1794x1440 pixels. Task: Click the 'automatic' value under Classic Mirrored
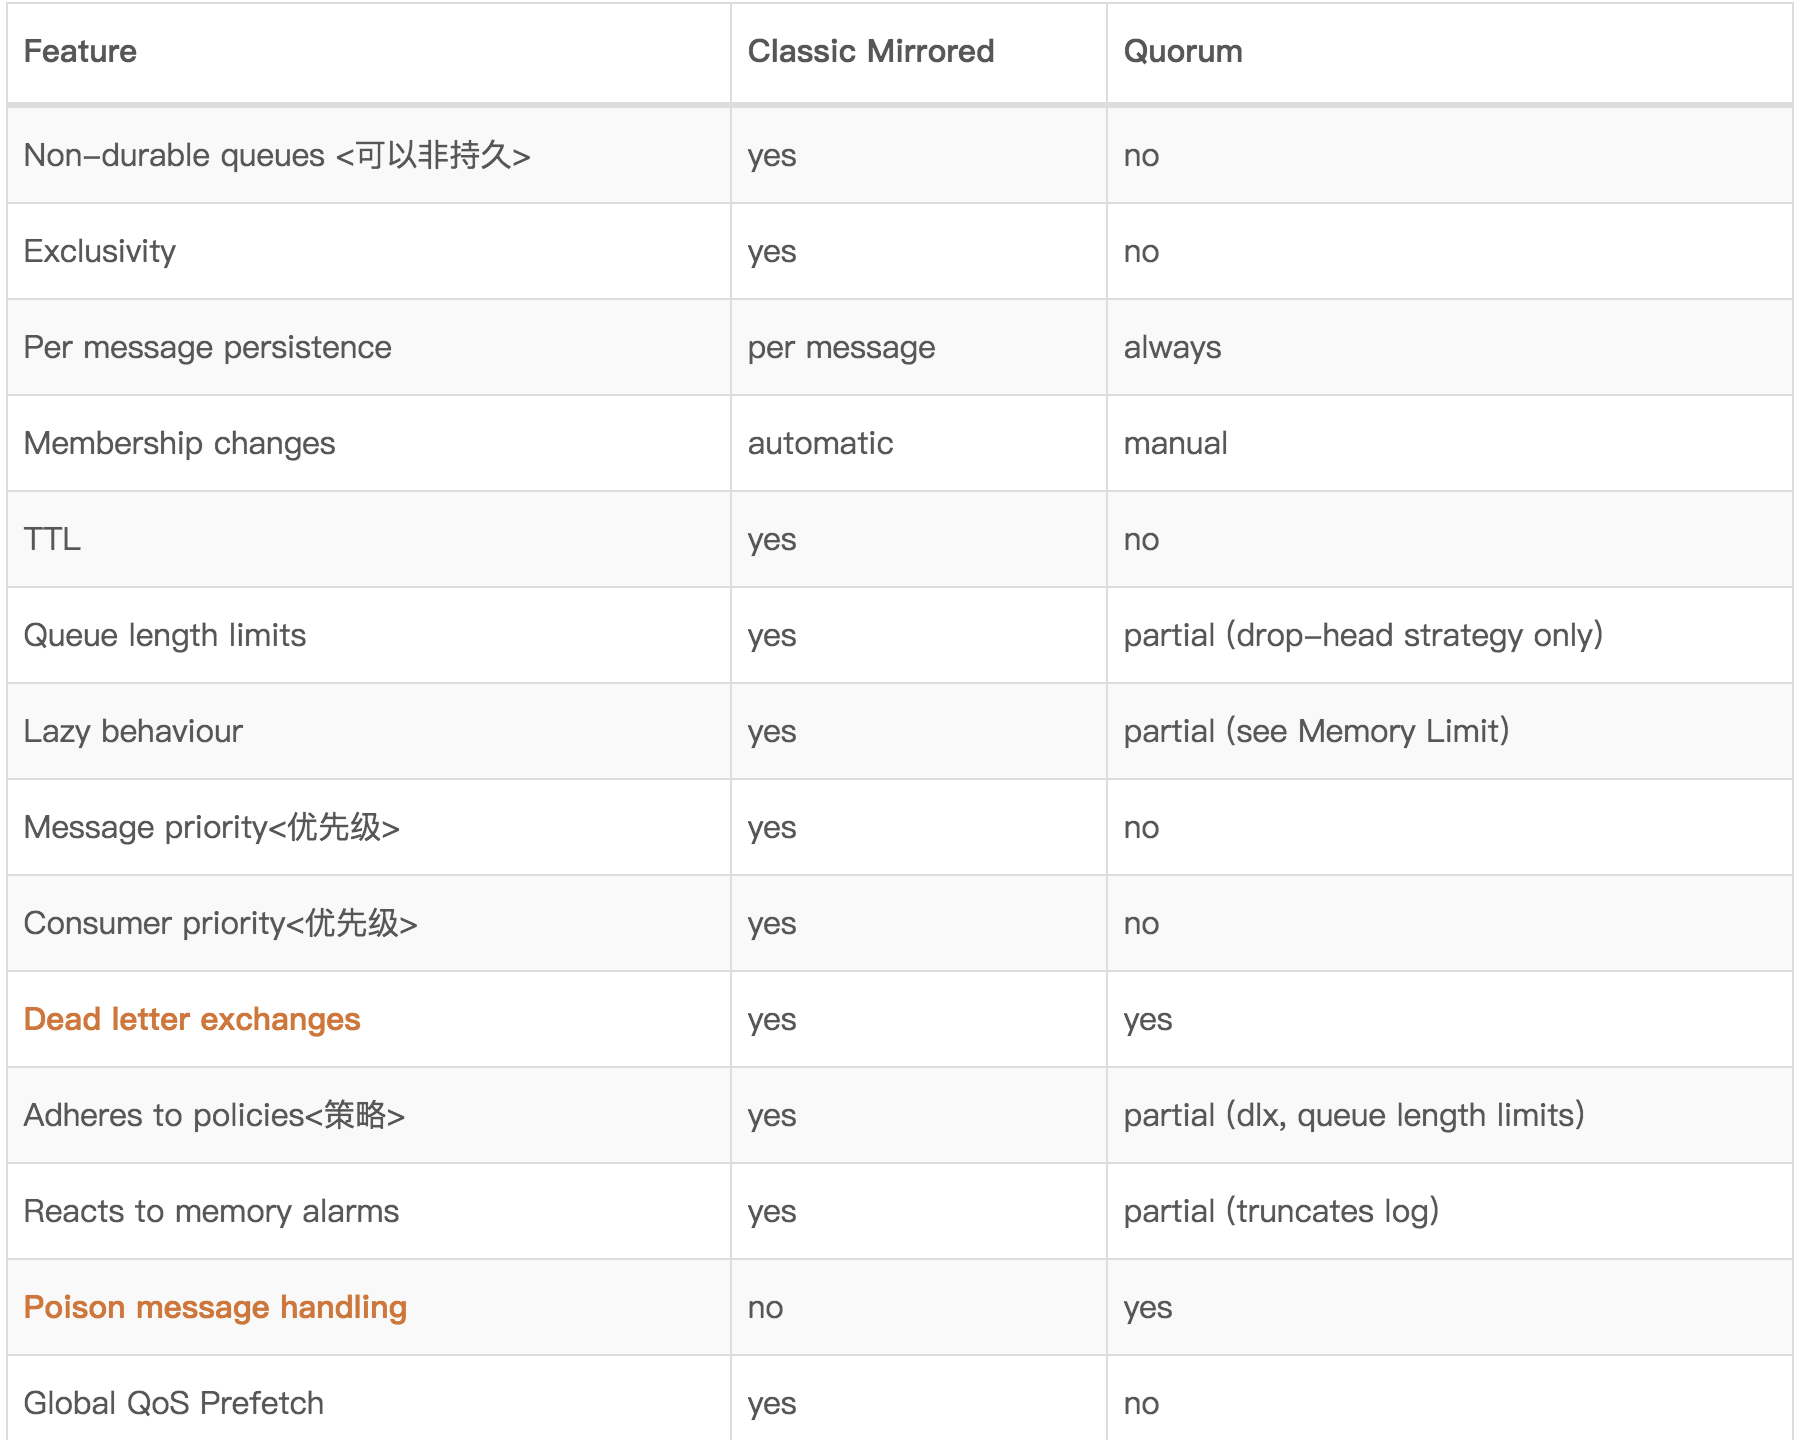[820, 443]
